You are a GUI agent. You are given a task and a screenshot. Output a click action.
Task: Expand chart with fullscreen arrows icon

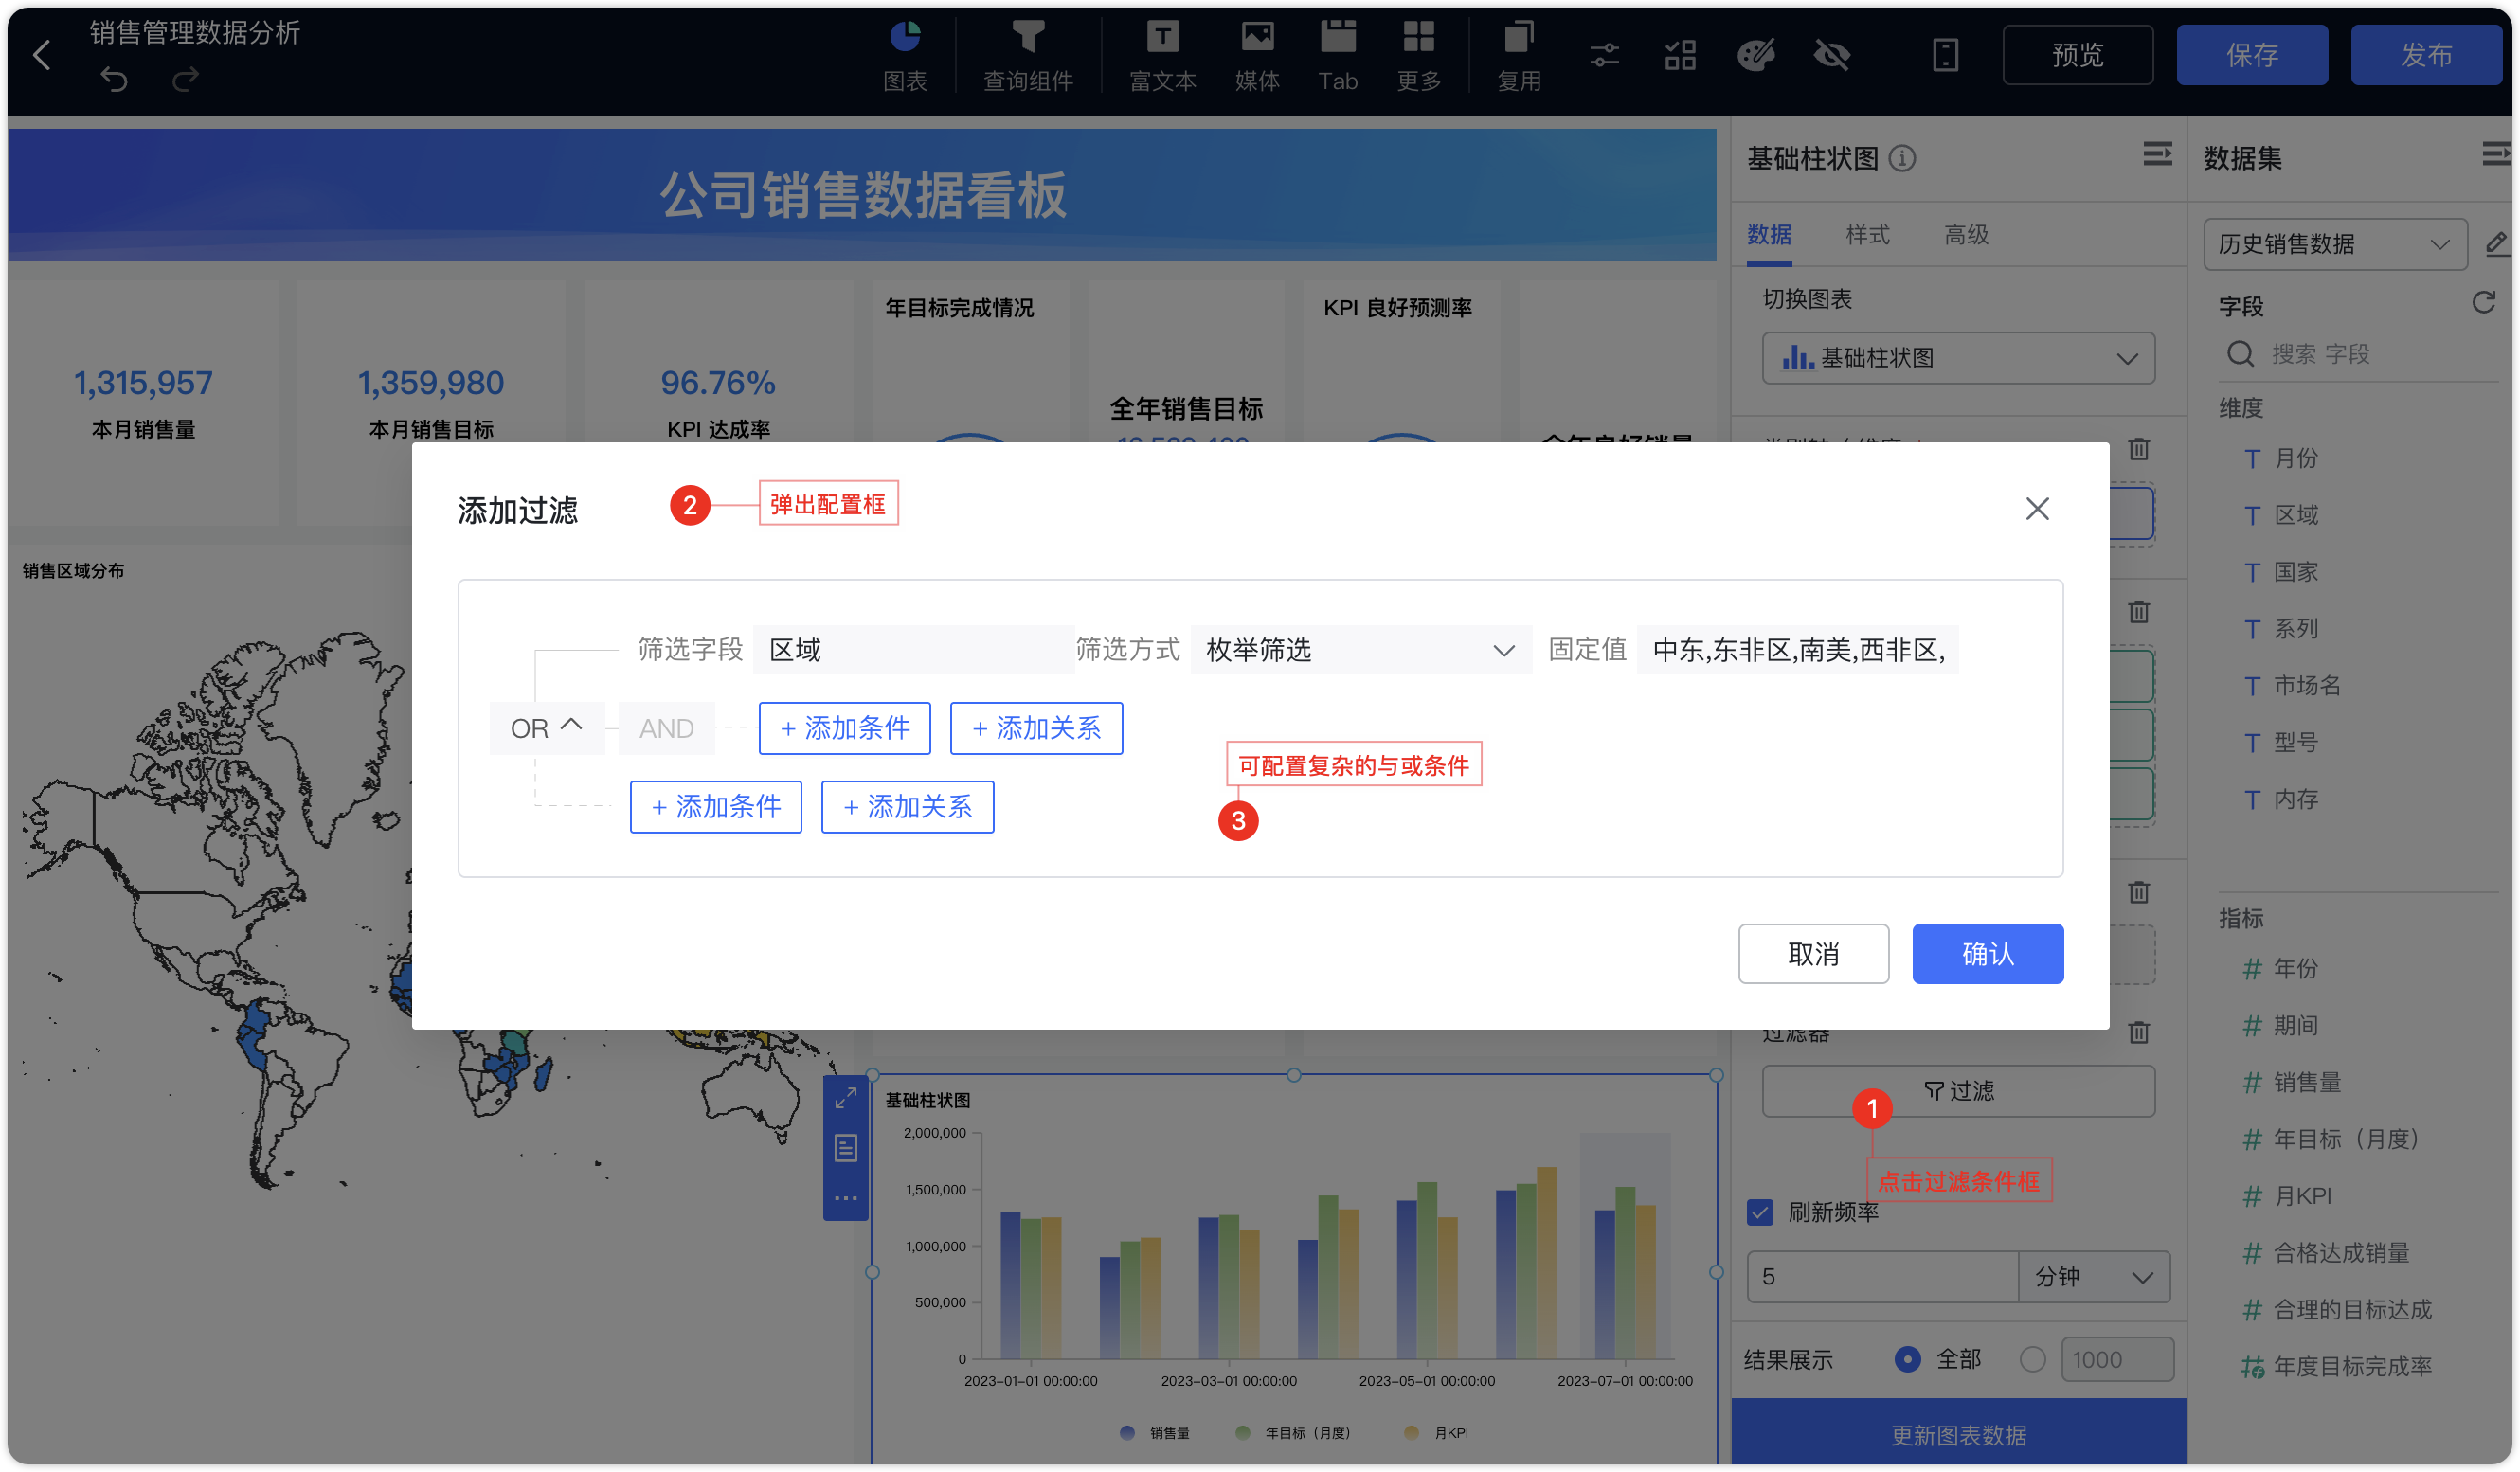tap(846, 1098)
